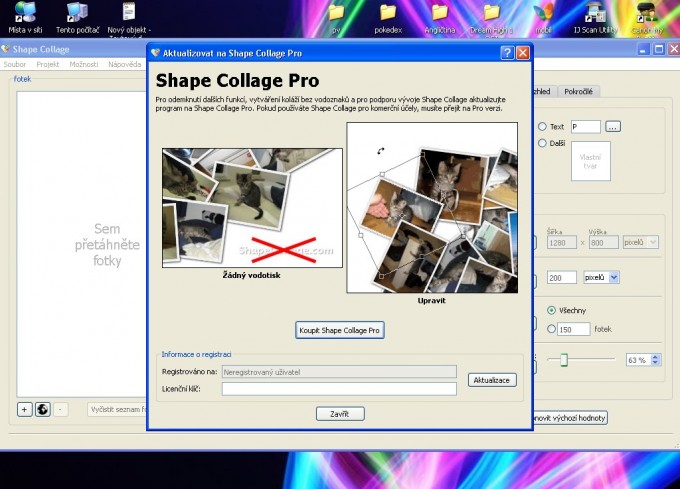Viewport: 680px width, 489px height.
Task: Decrease the 63 % spacing value with down arrow
Action: pos(655,363)
